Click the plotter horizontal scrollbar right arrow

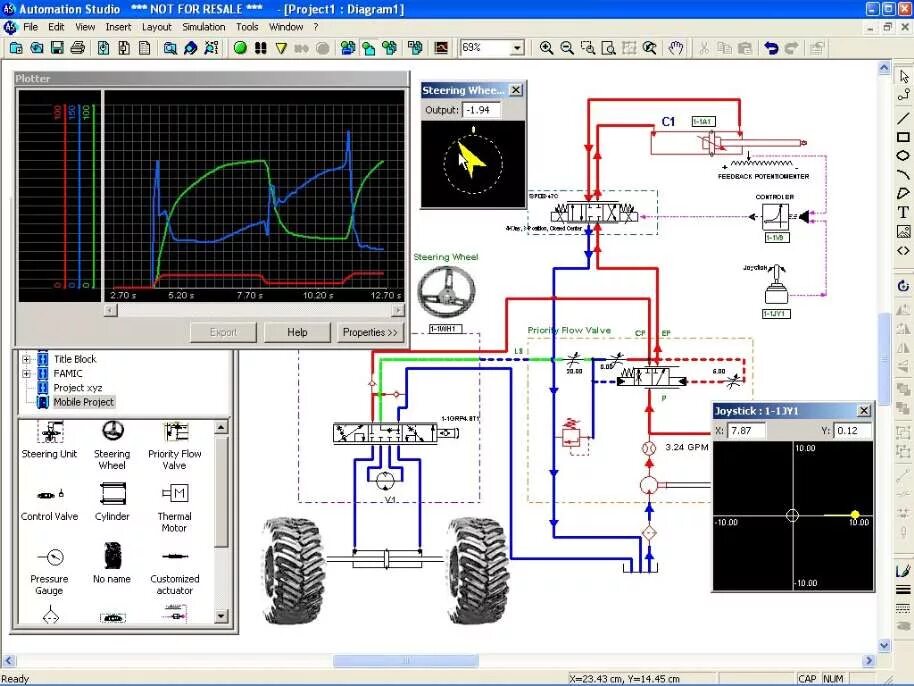(x=398, y=310)
